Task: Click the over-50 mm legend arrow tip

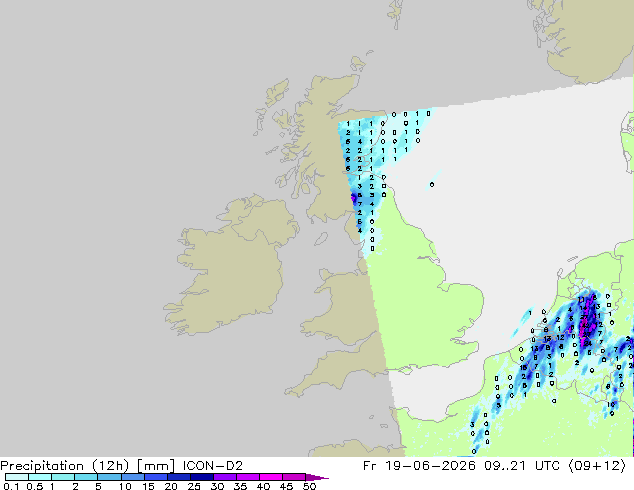Action: 318,477
